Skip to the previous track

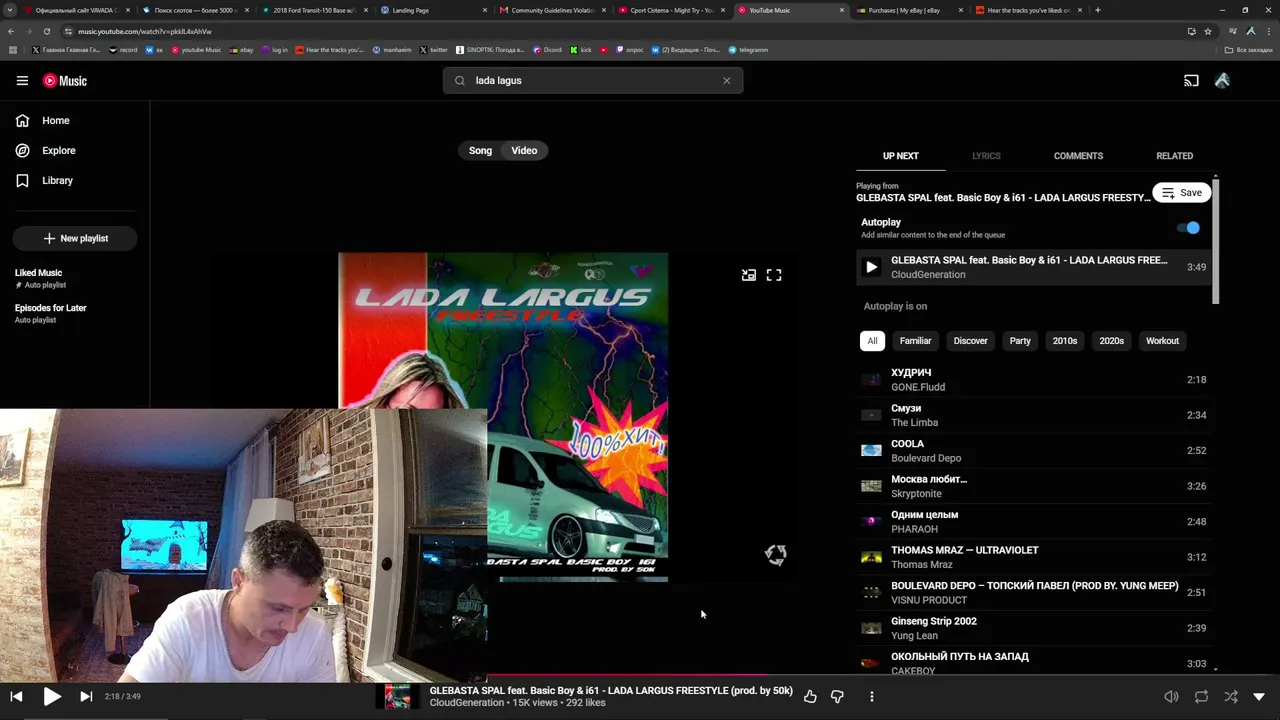pyautogui.click(x=16, y=696)
